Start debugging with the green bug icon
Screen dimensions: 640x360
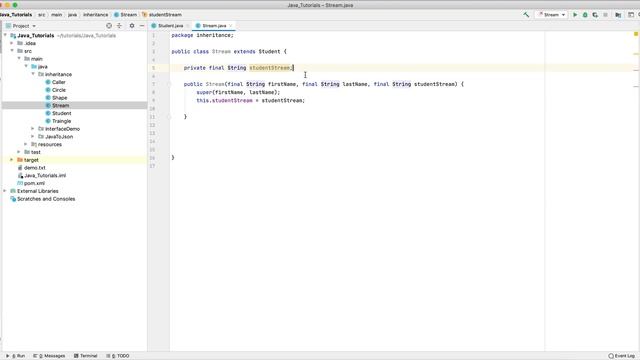(x=585, y=15)
